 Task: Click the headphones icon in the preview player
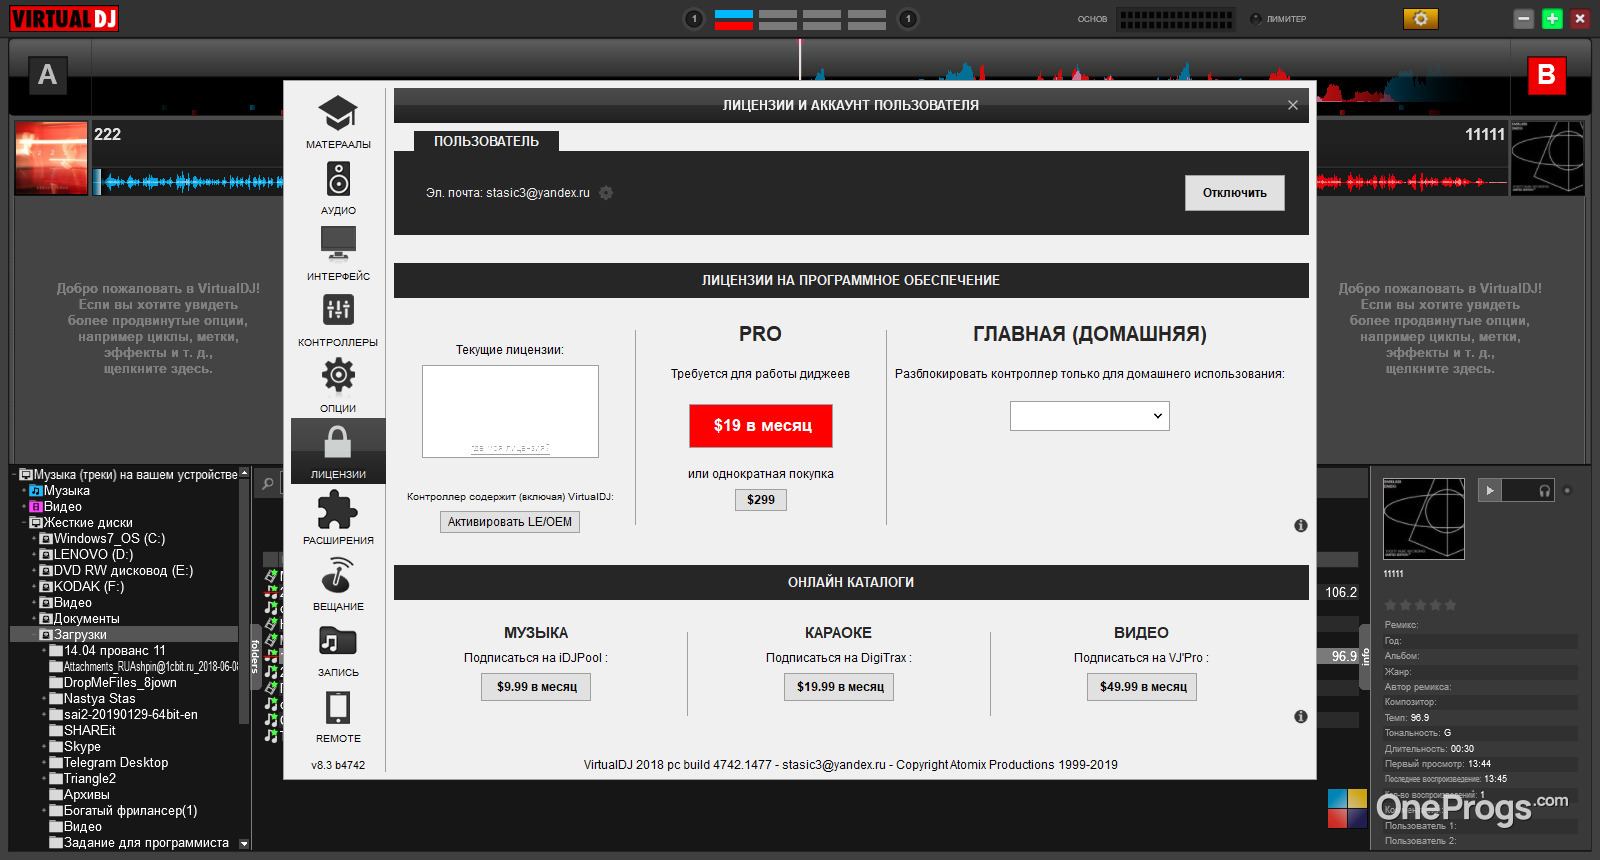pos(1544,491)
